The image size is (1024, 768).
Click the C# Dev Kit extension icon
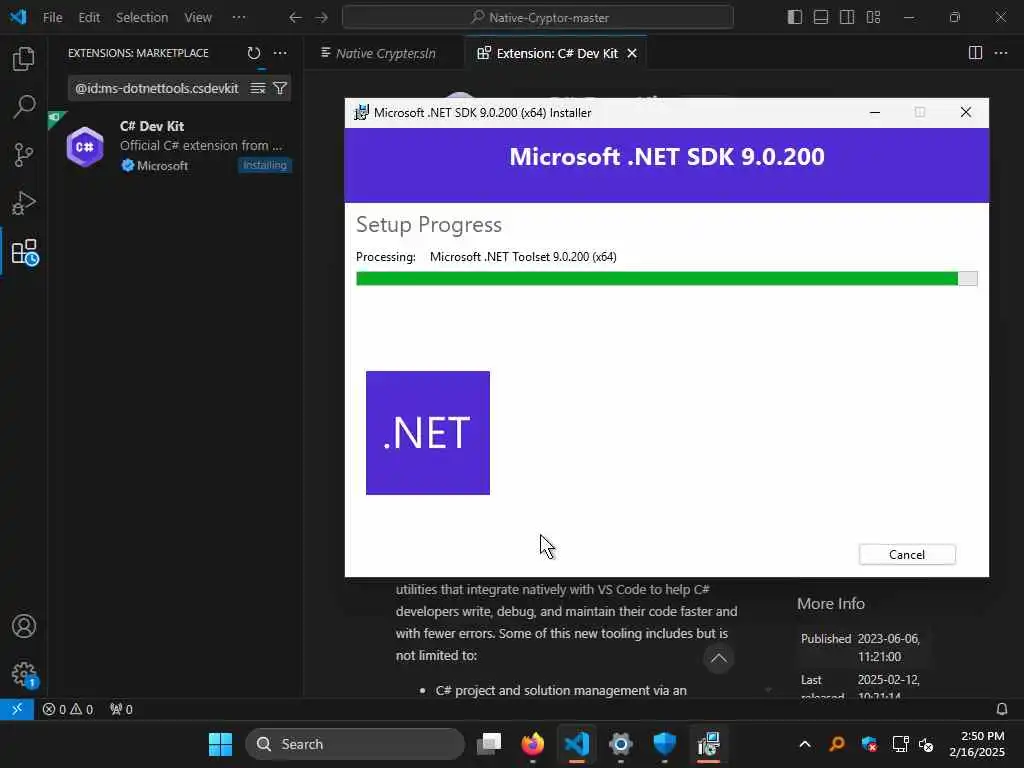(85, 147)
